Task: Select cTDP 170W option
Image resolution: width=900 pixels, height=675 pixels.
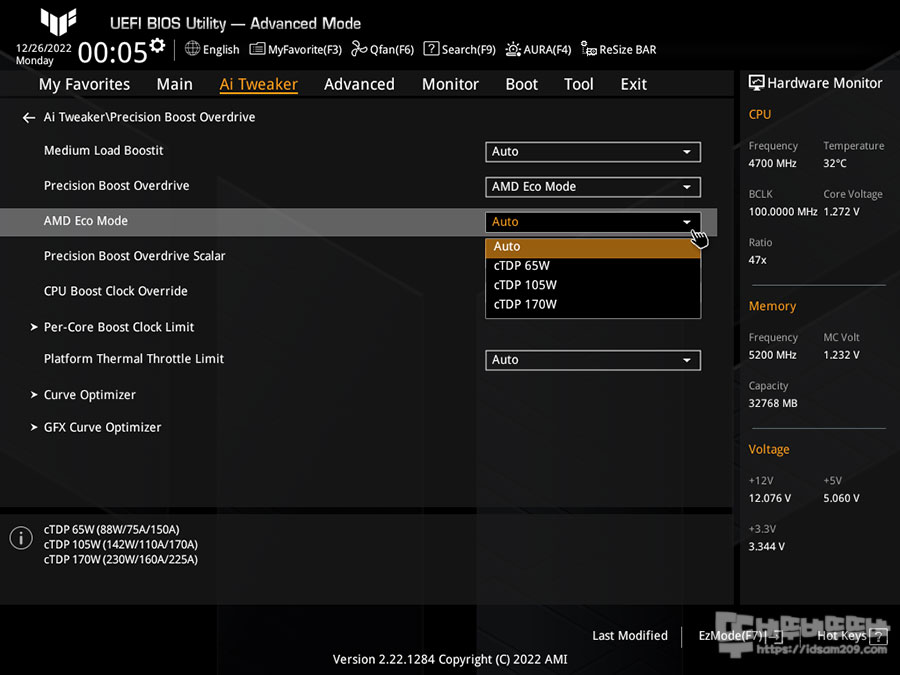Action: 593,305
